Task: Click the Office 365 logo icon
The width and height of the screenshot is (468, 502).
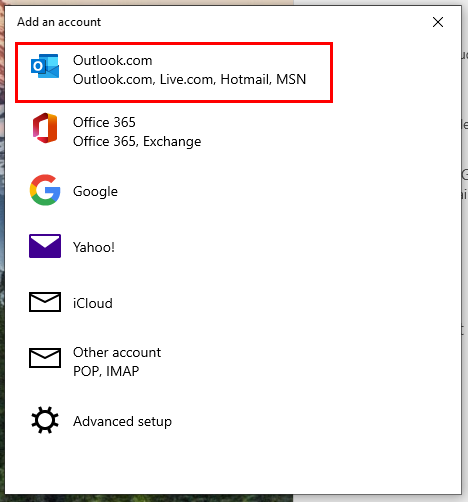Action: tap(45, 128)
